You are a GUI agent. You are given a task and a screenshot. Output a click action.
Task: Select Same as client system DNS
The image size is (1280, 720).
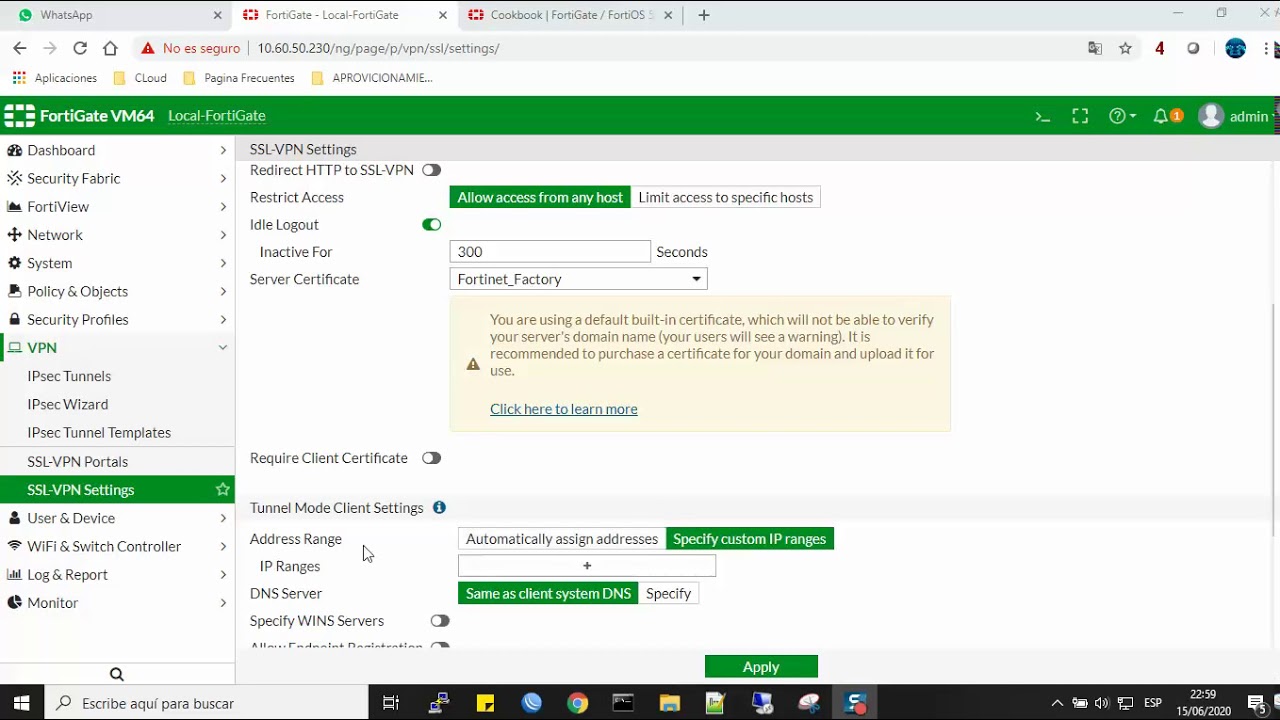tap(548, 594)
